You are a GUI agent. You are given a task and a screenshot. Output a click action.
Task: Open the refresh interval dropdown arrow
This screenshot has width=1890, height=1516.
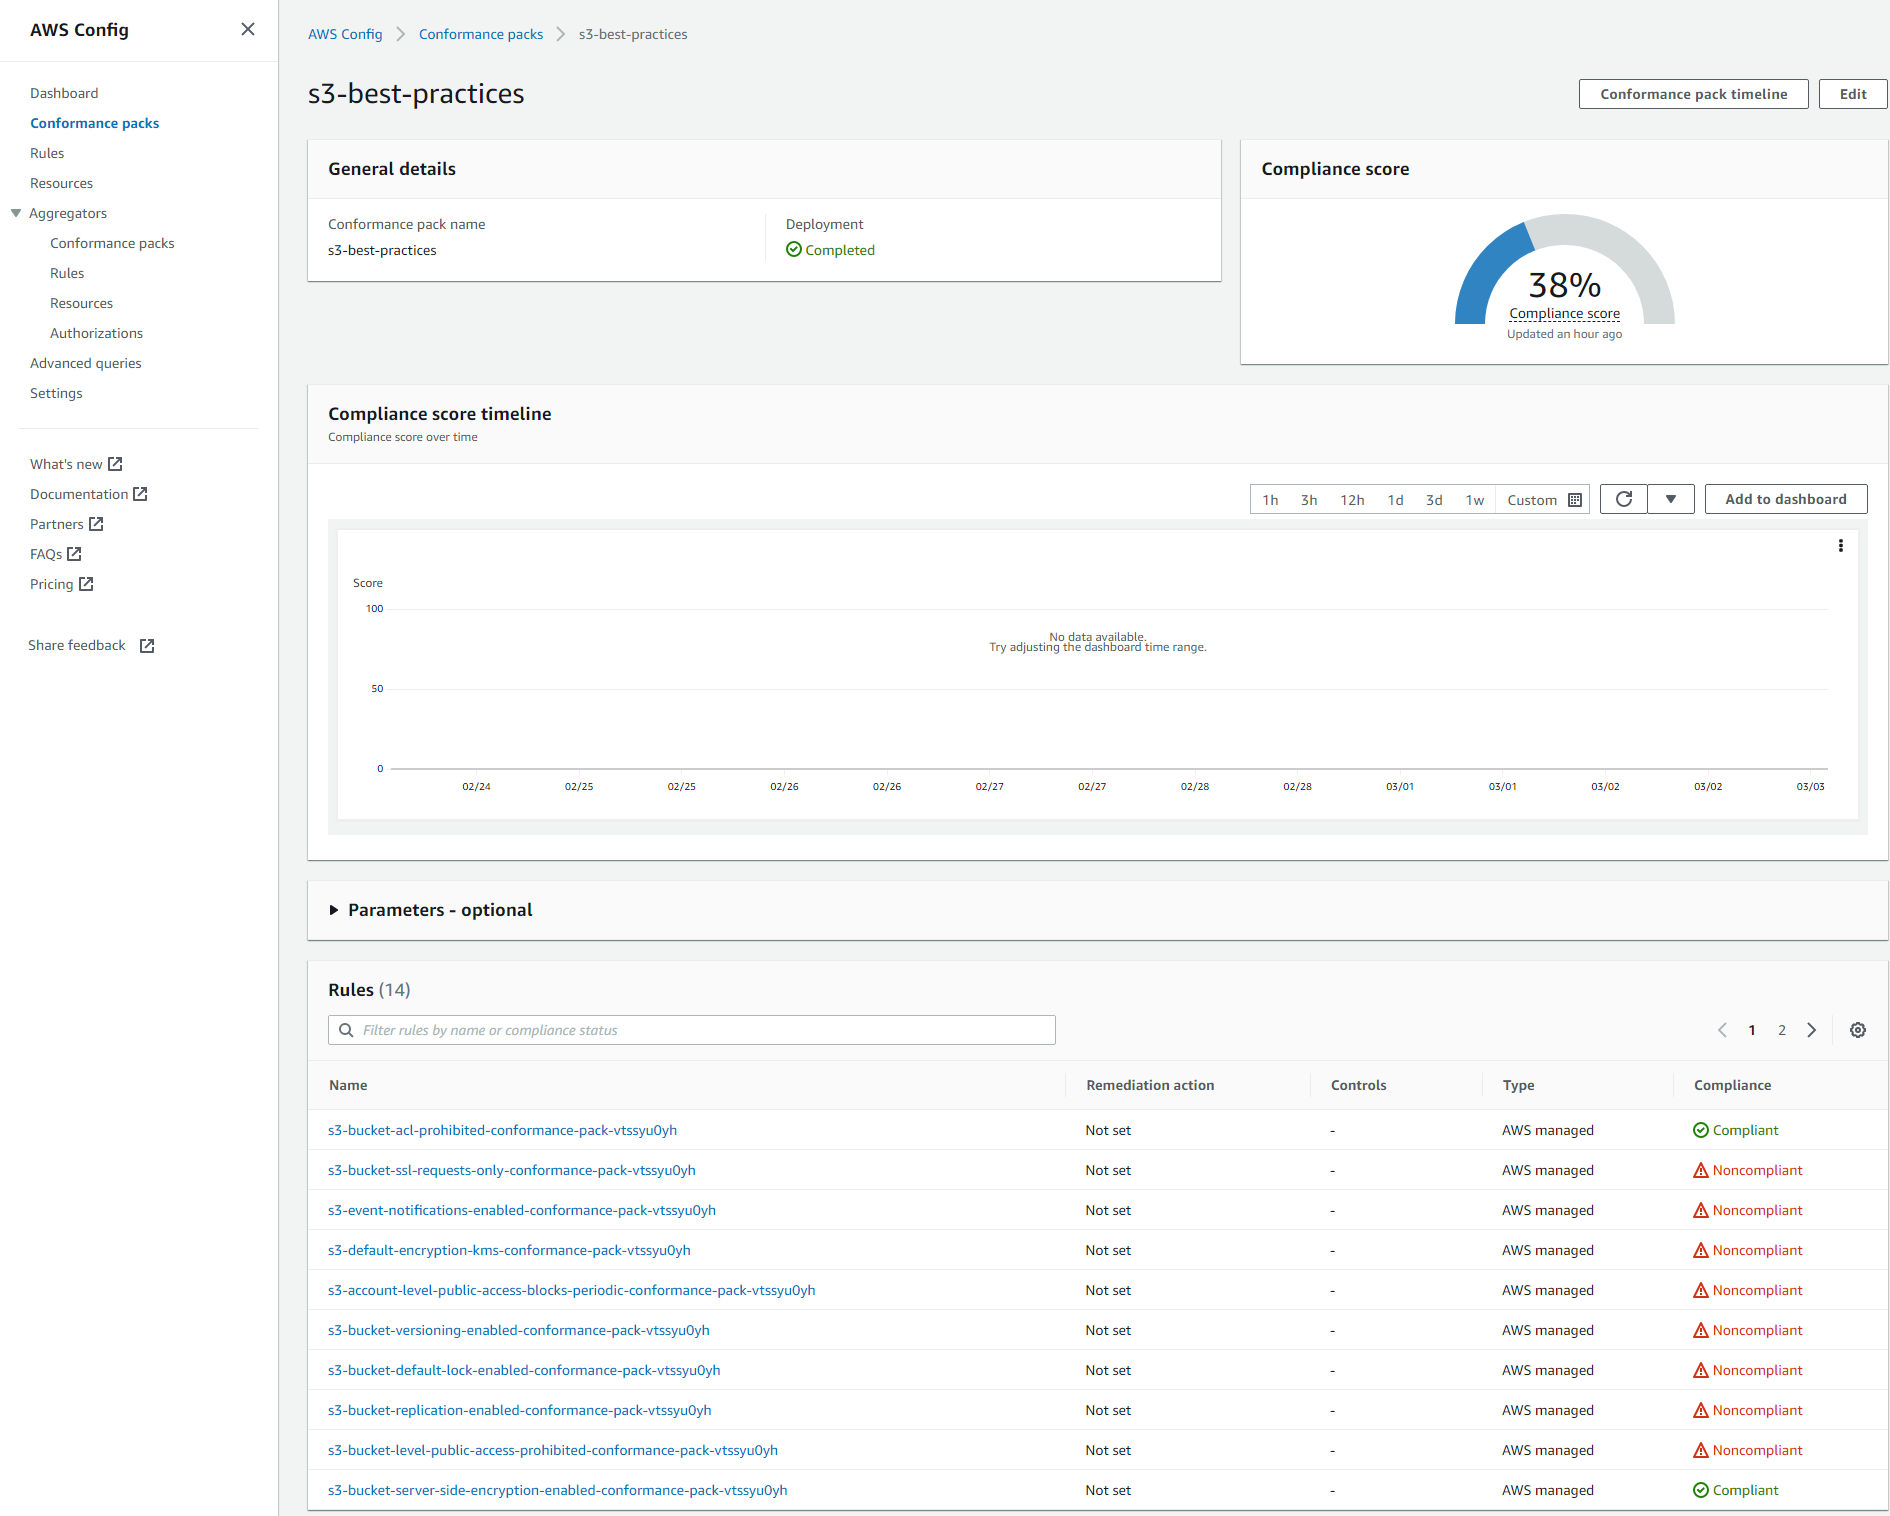coord(1670,499)
